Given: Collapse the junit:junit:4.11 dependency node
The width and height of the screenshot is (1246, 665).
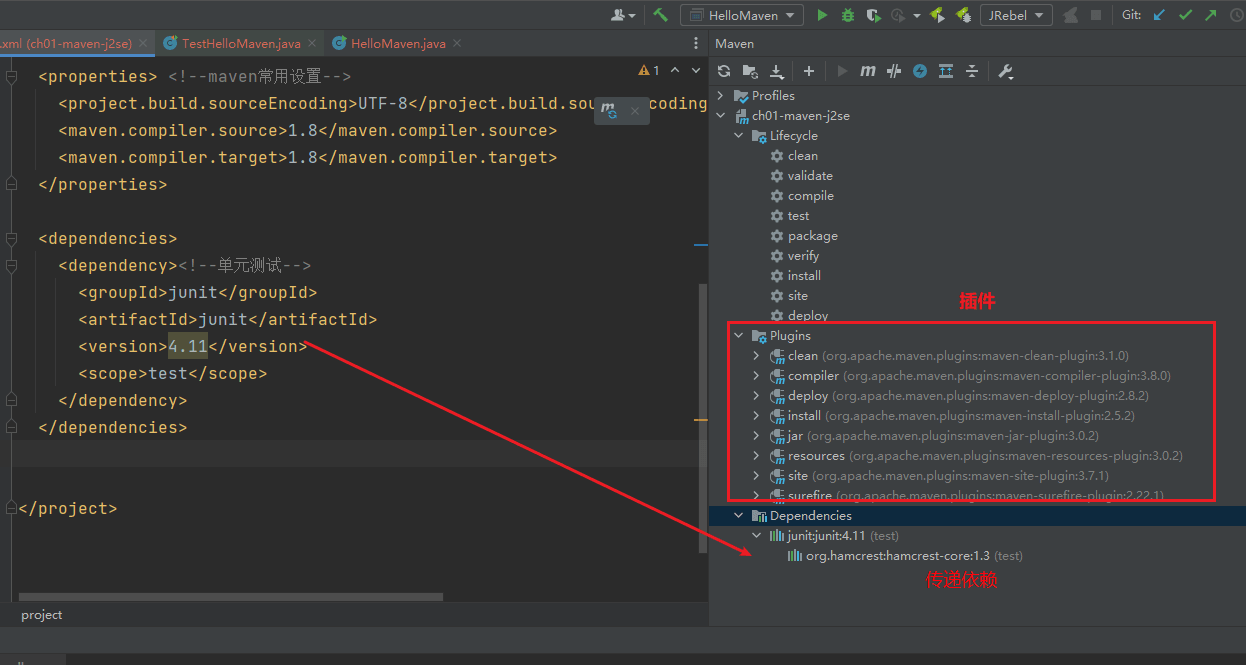Looking at the screenshot, I should 756,536.
